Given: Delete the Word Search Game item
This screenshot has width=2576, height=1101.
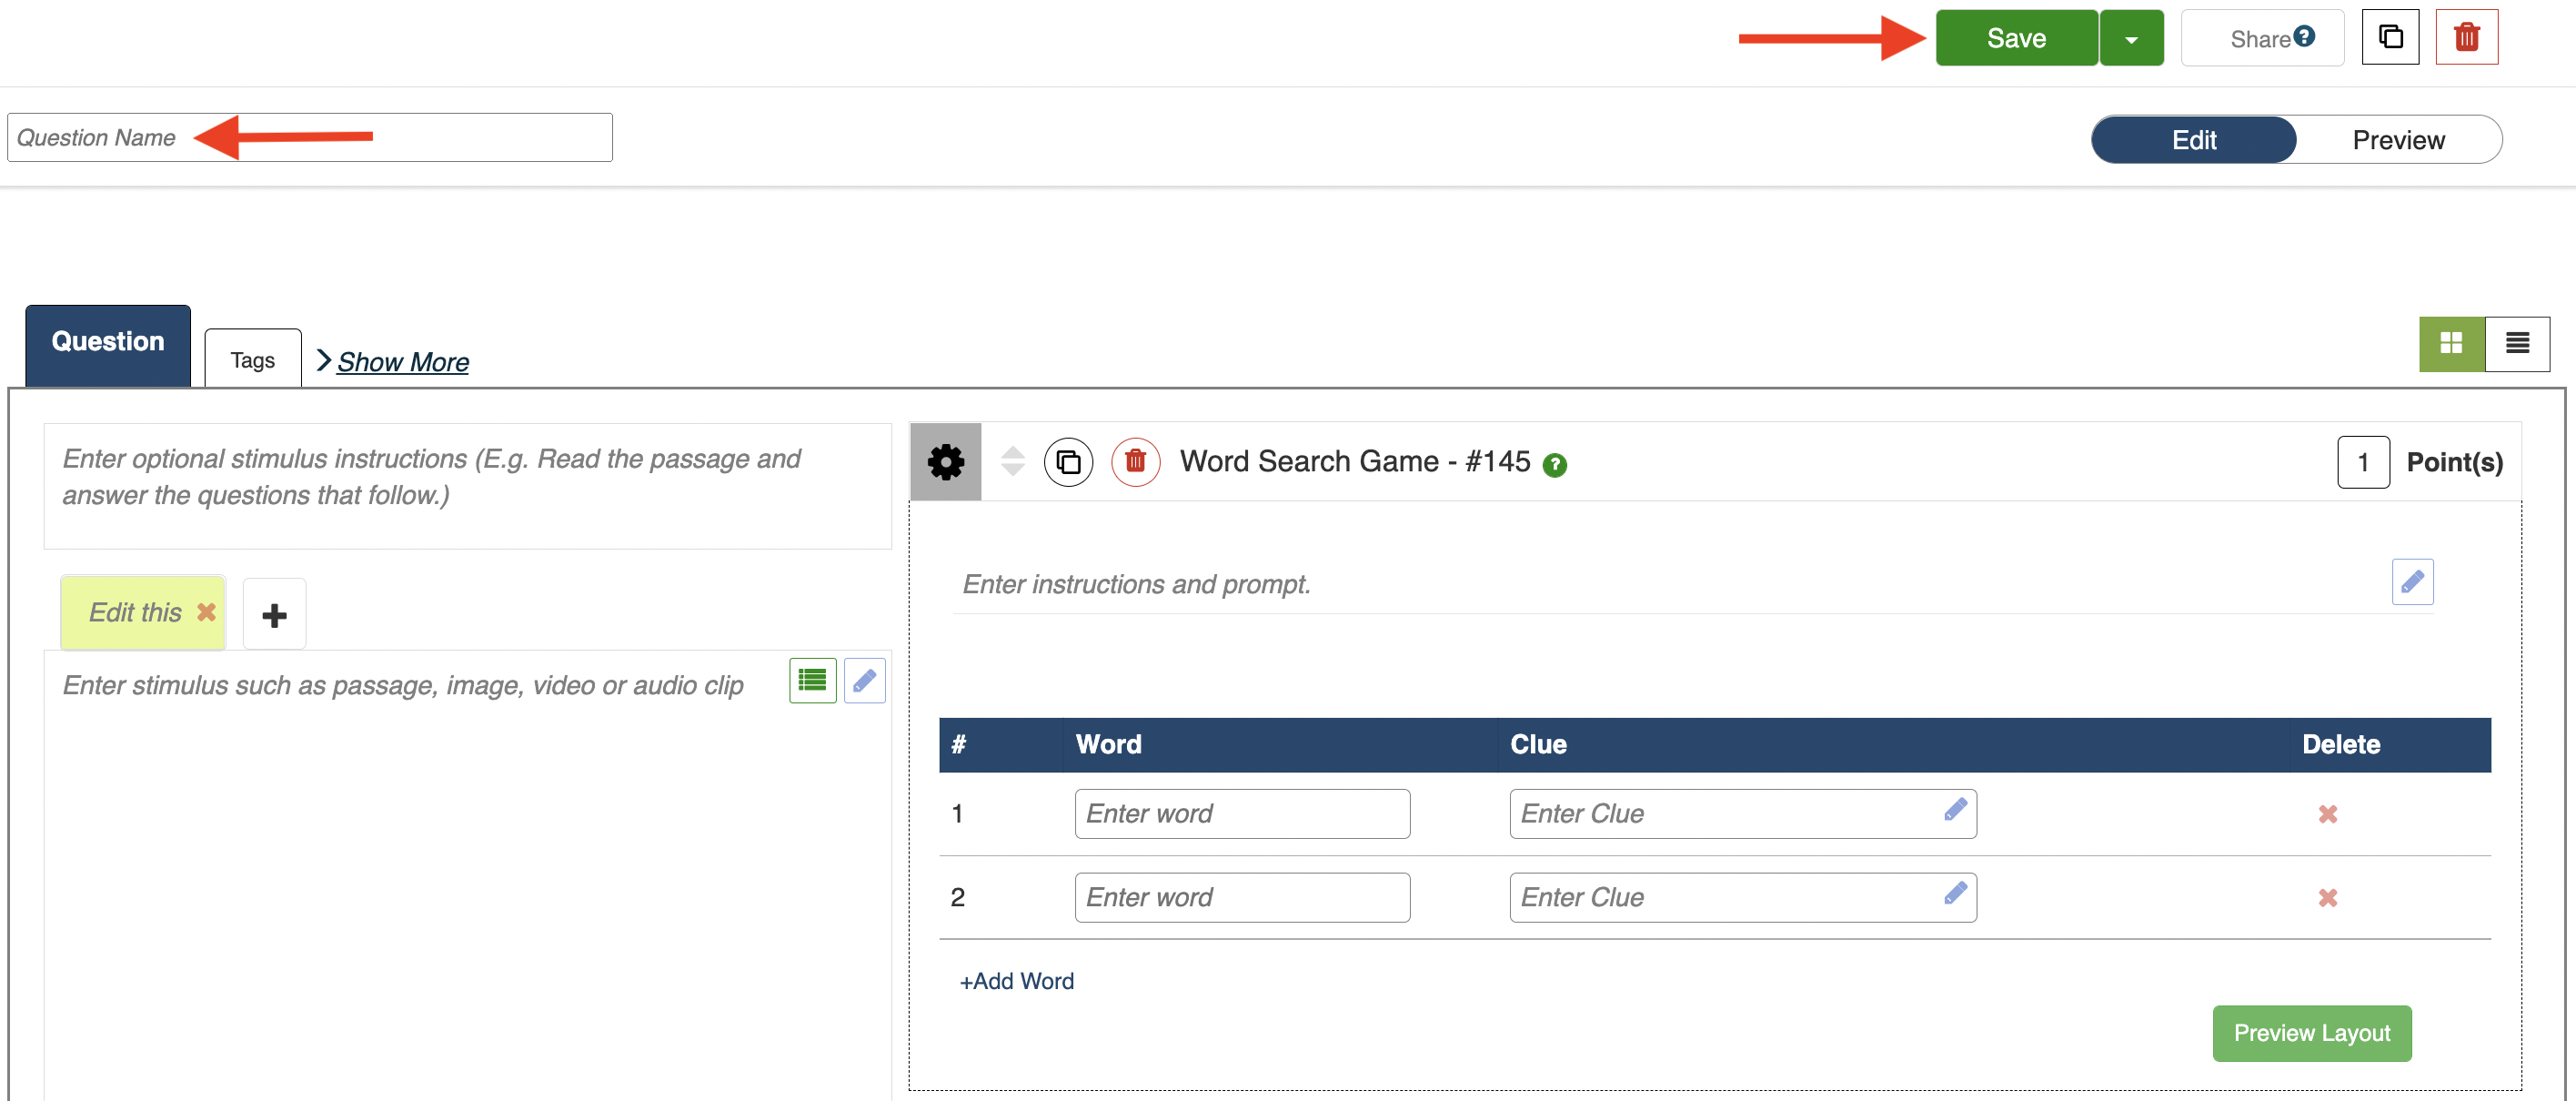Looking at the screenshot, I should [x=1135, y=462].
